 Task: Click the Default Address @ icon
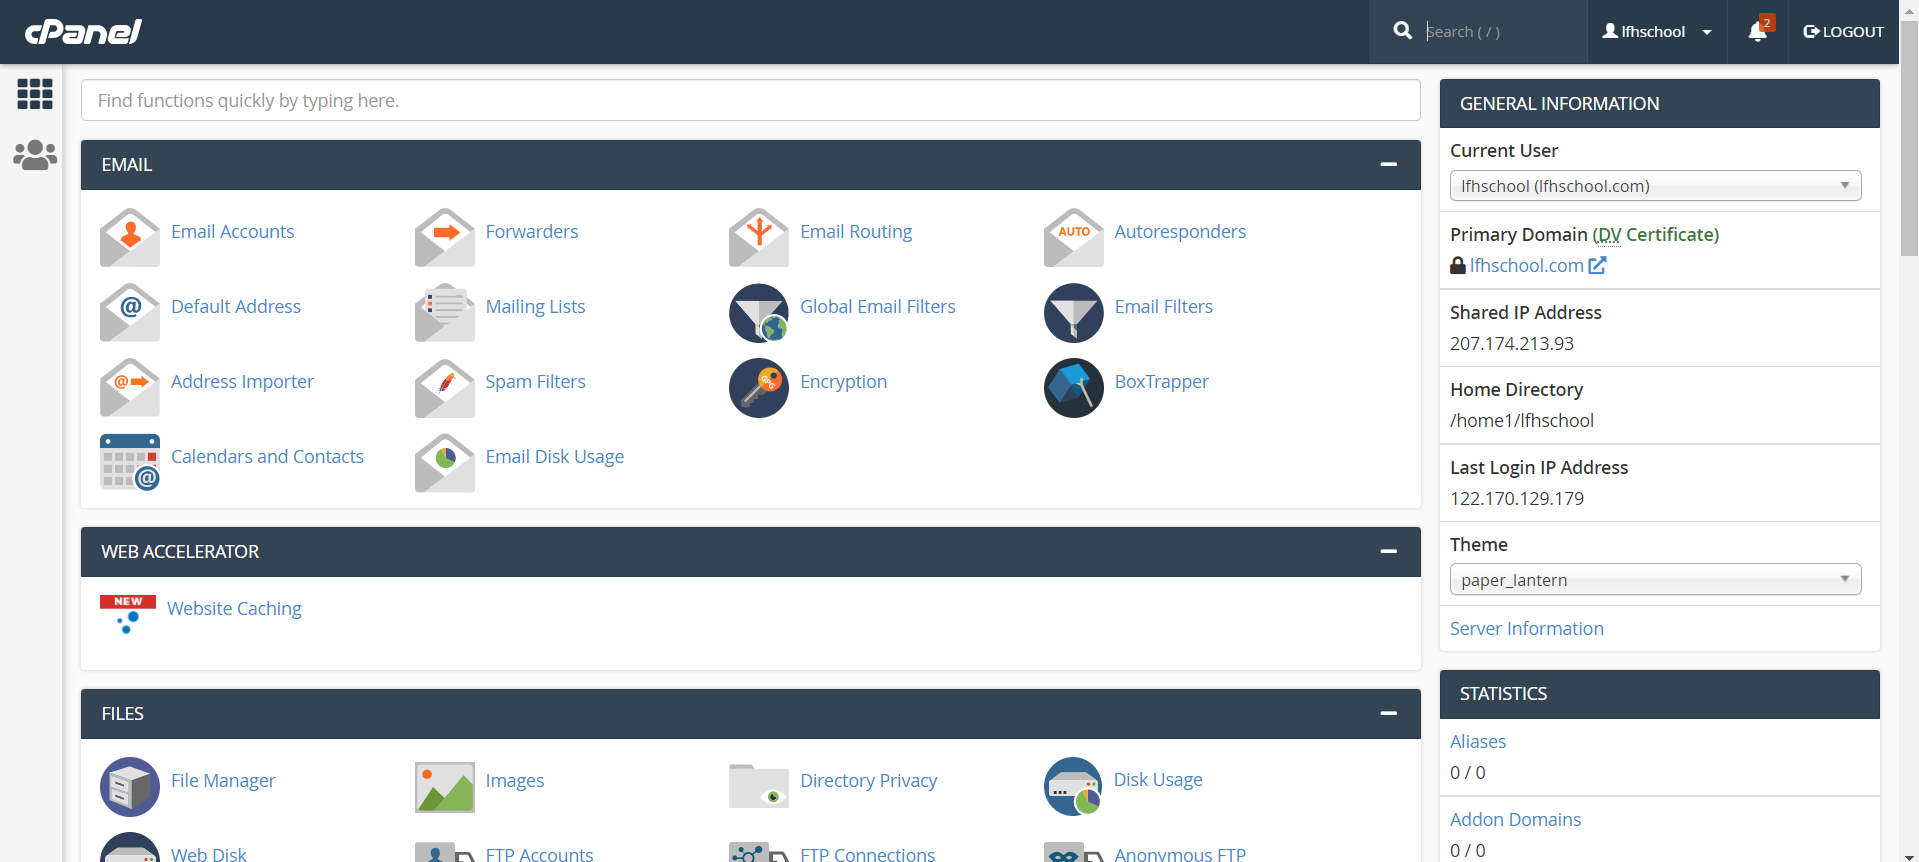click(130, 312)
